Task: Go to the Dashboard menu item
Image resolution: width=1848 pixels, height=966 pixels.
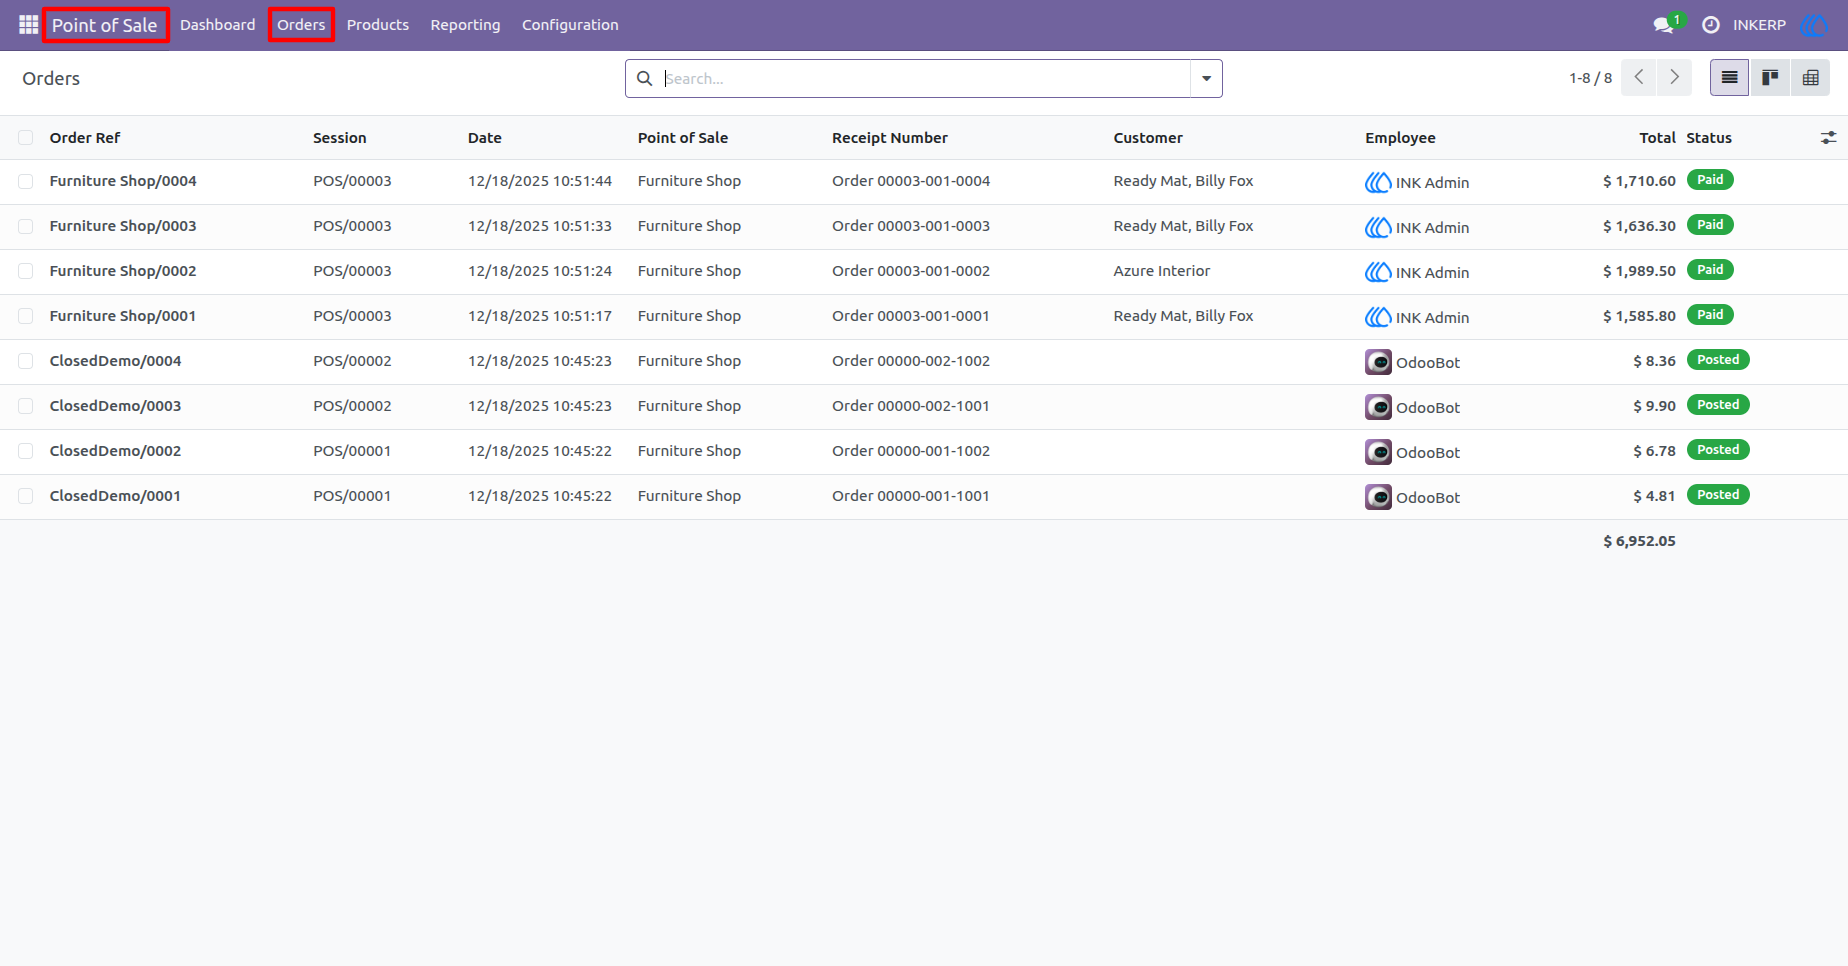Action: [217, 25]
